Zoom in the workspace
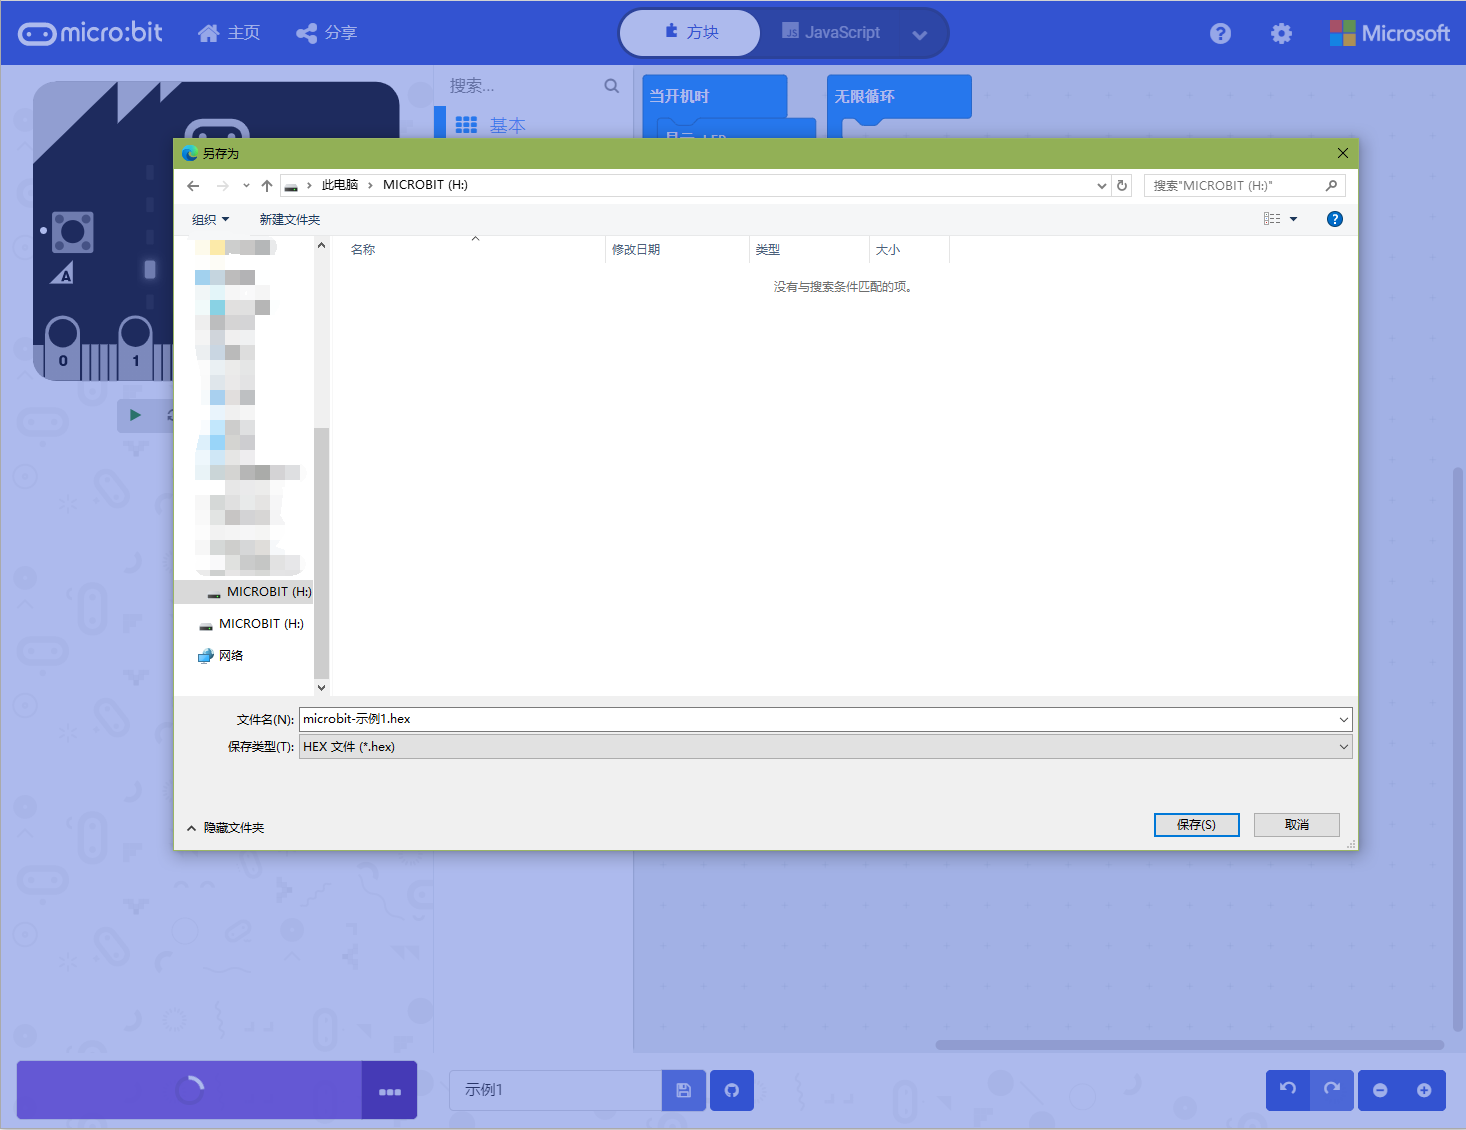1466x1130 pixels. pos(1424,1090)
